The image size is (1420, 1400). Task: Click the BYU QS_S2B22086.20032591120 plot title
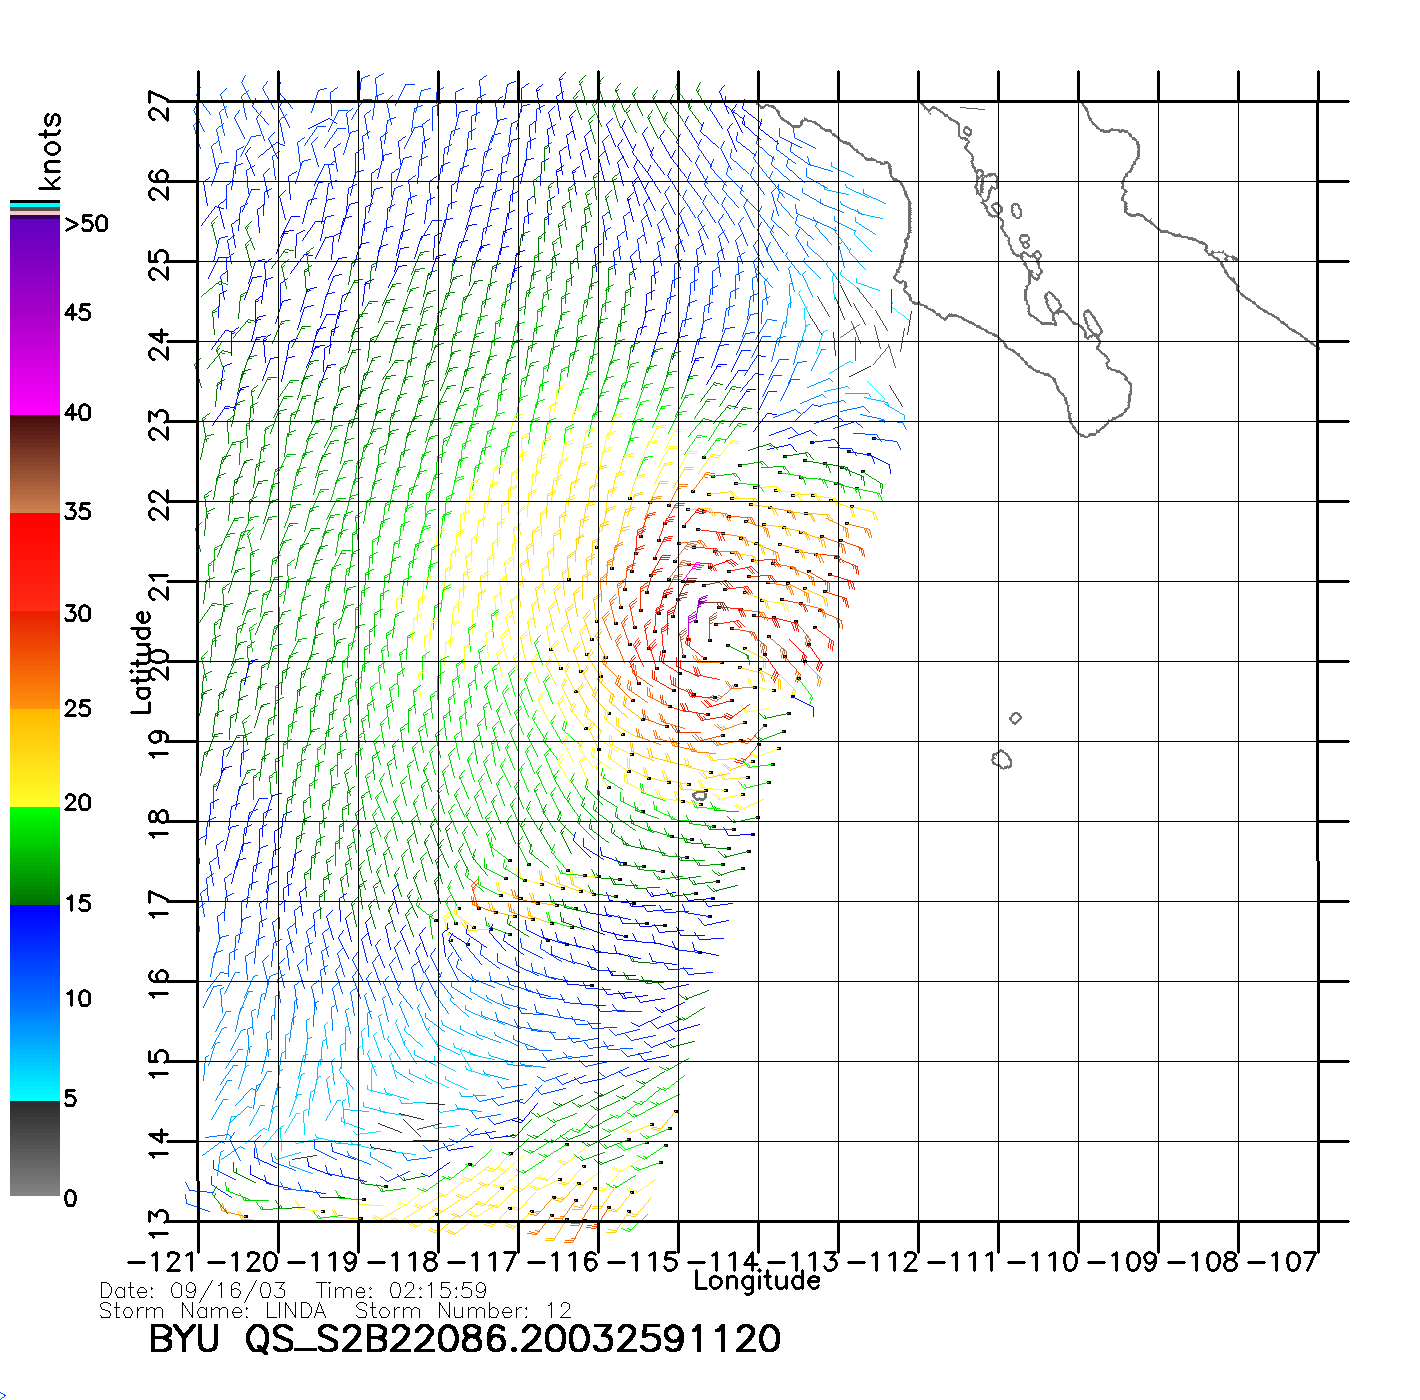464,1339
